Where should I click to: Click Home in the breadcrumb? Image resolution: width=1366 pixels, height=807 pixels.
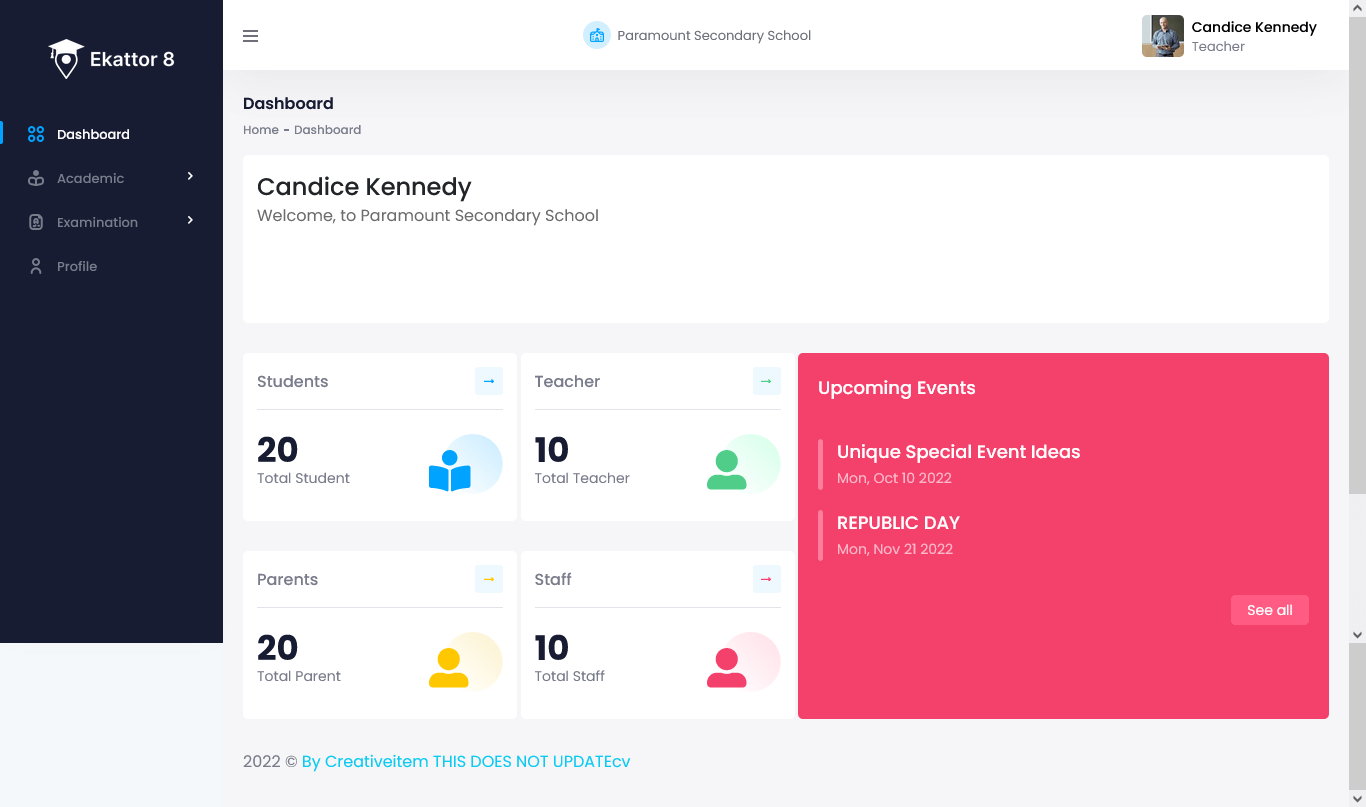pos(261,129)
